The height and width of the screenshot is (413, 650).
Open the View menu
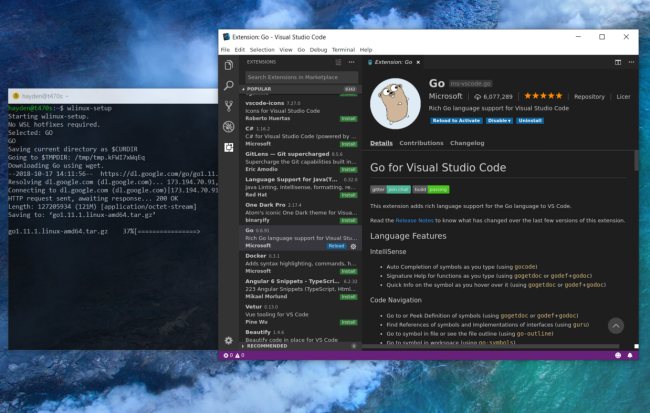click(286, 50)
